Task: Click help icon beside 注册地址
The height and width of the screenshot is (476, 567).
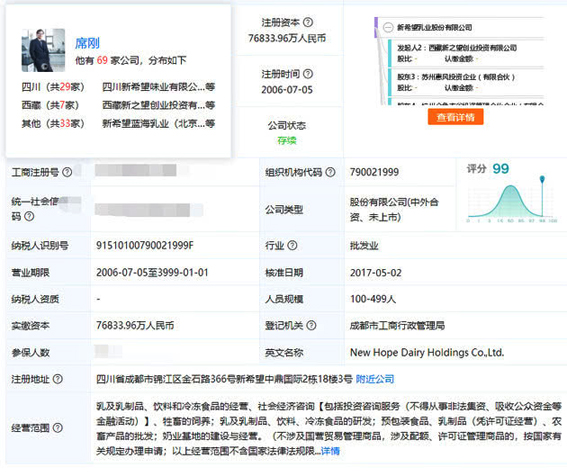Action: [x=58, y=379]
